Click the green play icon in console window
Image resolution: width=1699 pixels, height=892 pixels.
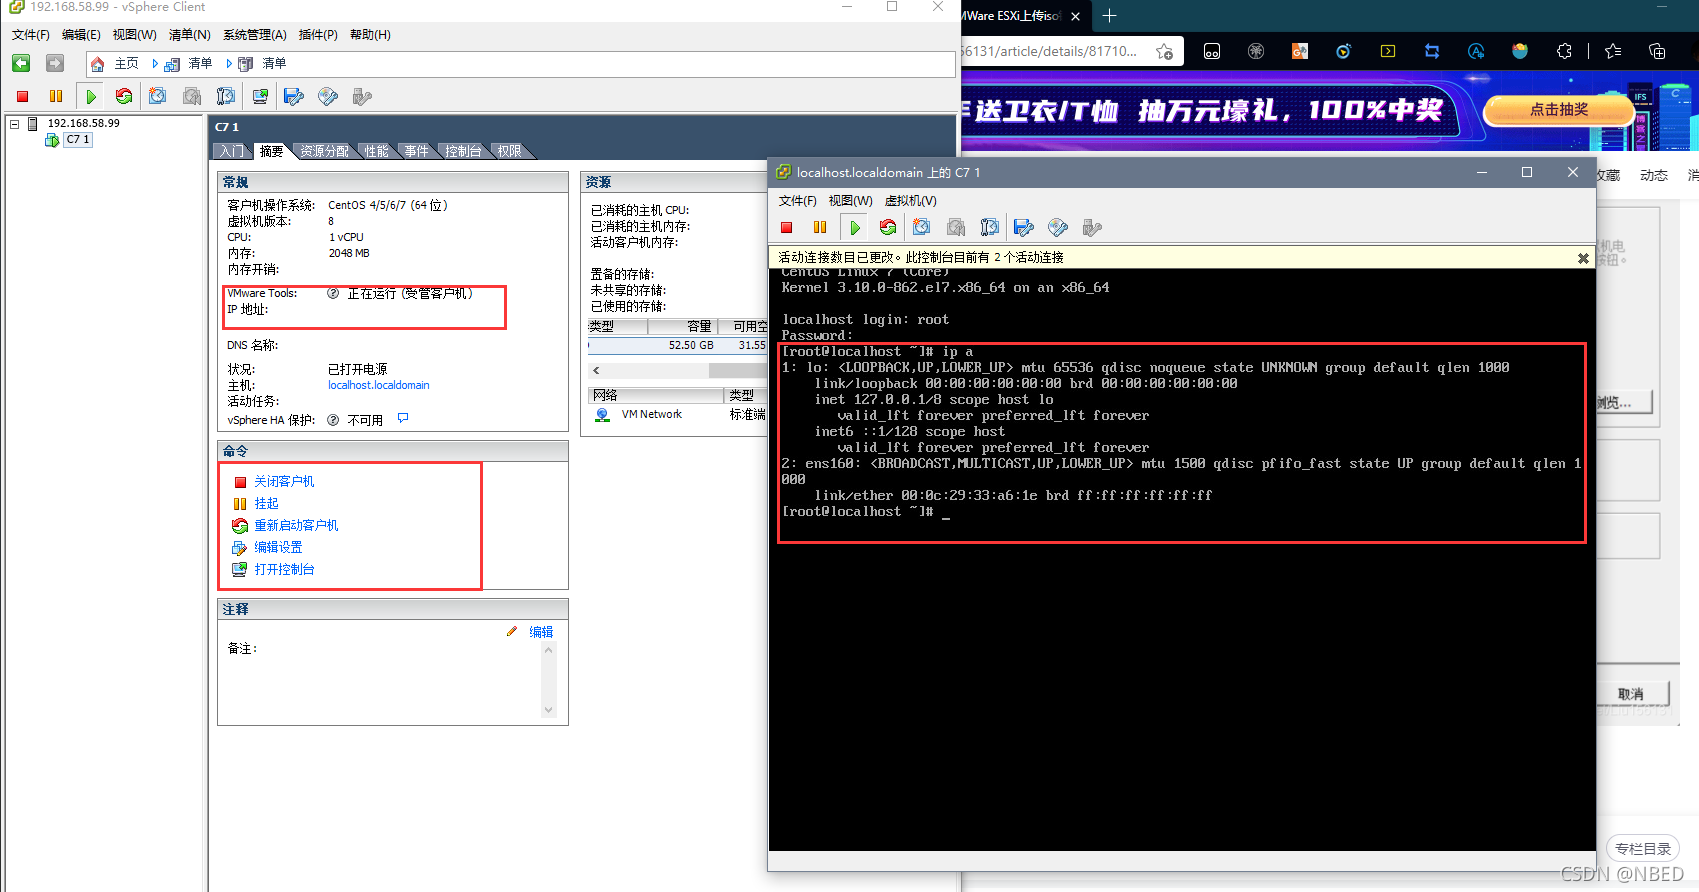pyautogui.click(x=854, y=227)
